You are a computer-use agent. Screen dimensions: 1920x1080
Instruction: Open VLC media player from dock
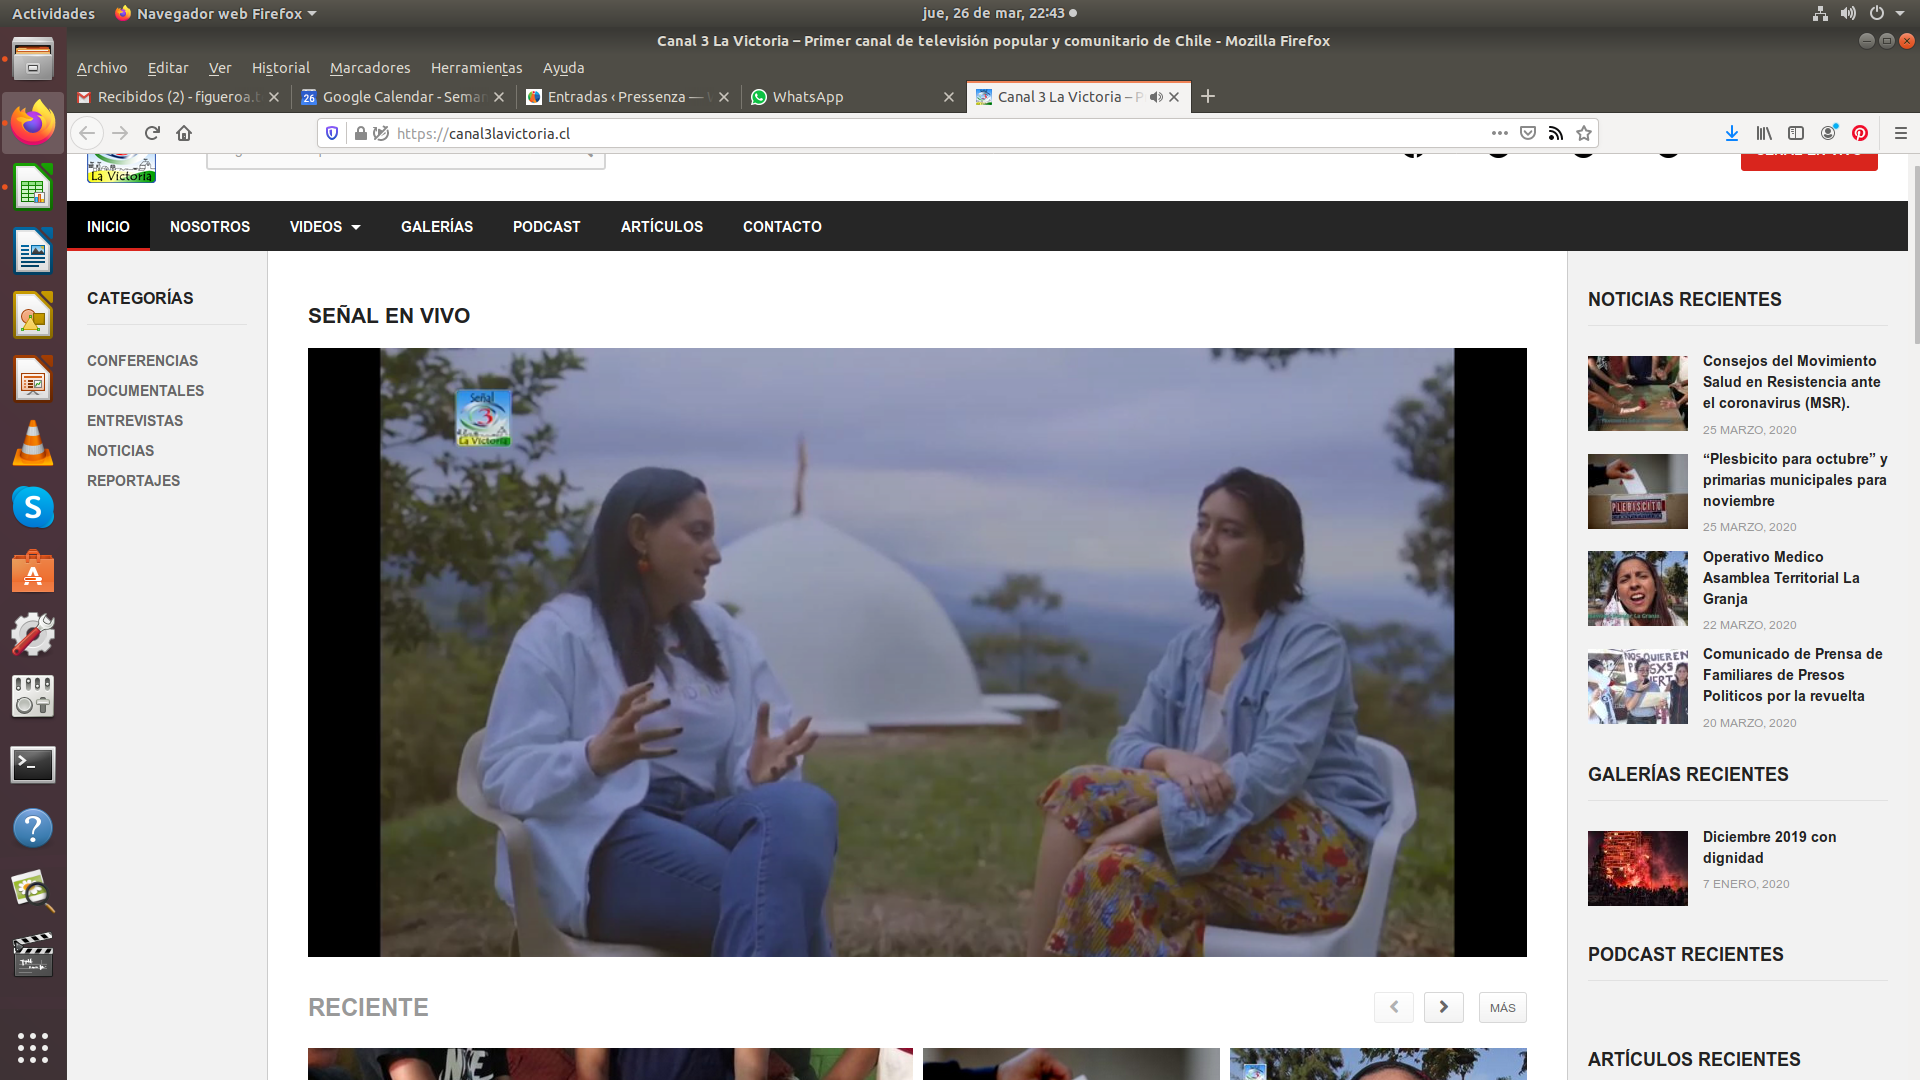click(x=33, y=443)
